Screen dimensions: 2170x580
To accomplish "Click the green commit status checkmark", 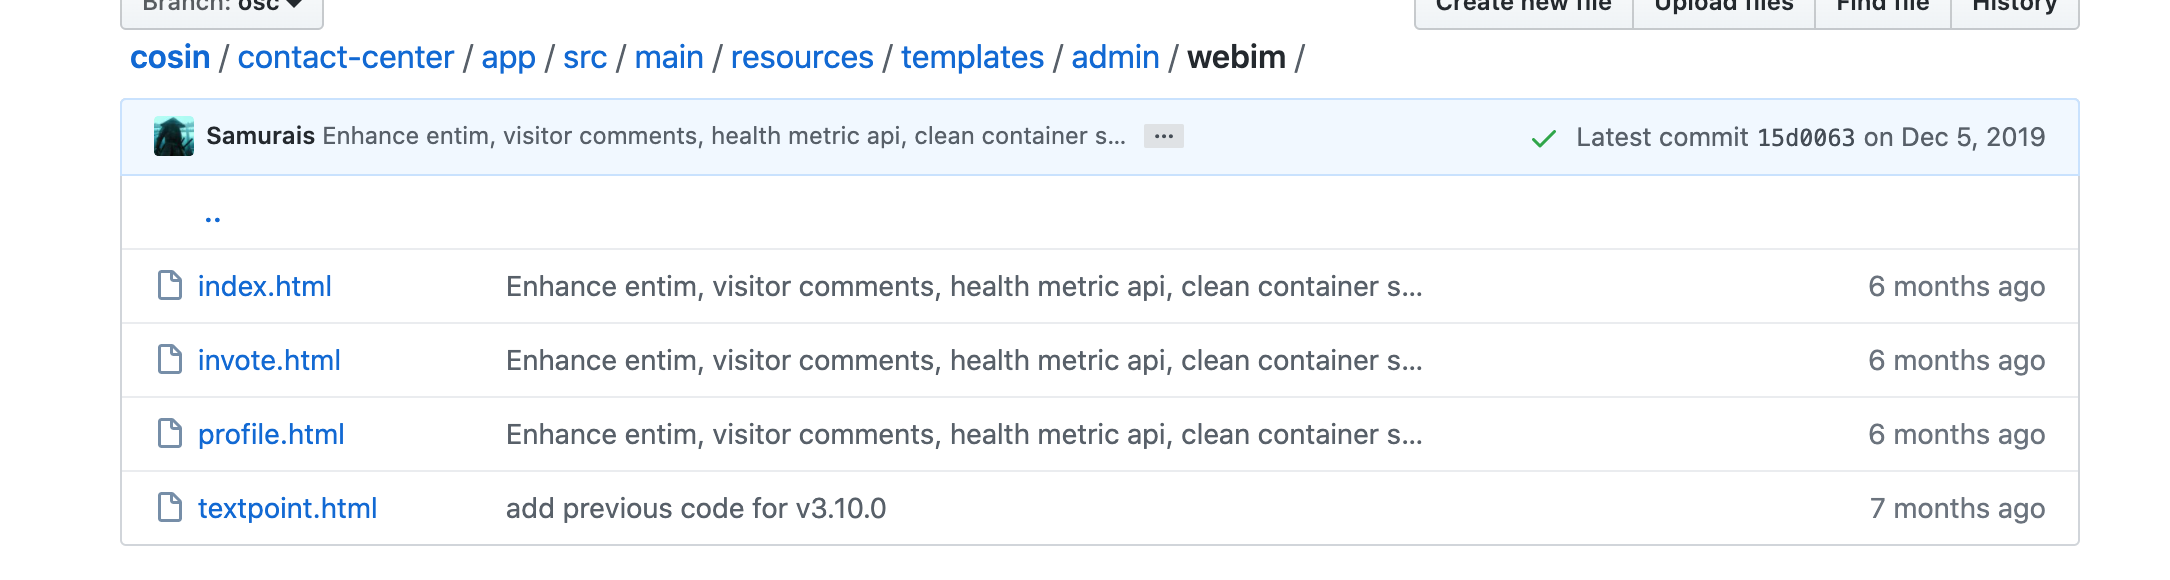I will pos(1544,138).
